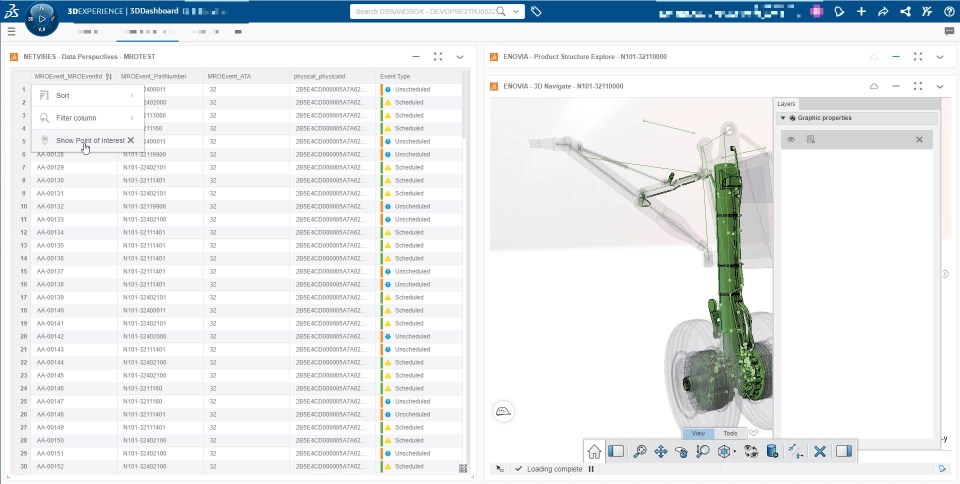The image size is (960, 484).
Task: Select the Zoom in/out tool
Action: (x=702, y=452)
